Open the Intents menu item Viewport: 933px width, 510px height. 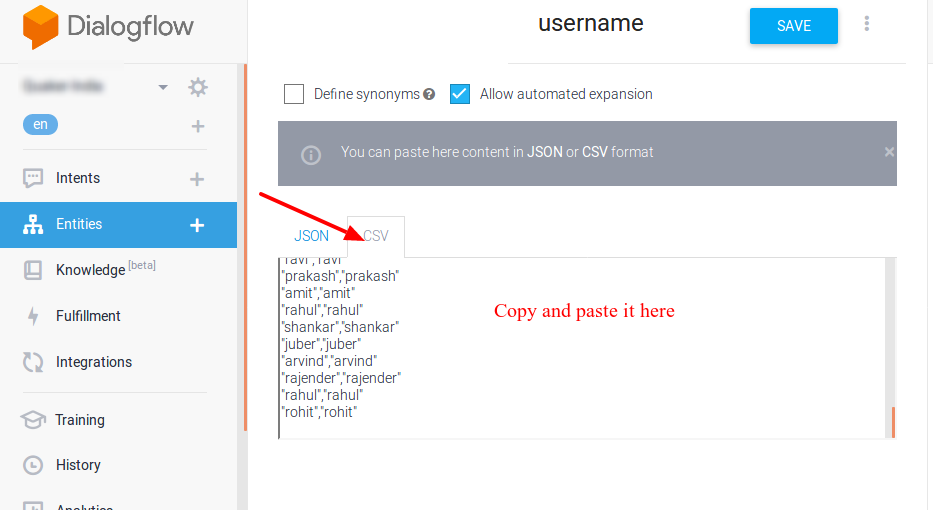coord(77,178)
